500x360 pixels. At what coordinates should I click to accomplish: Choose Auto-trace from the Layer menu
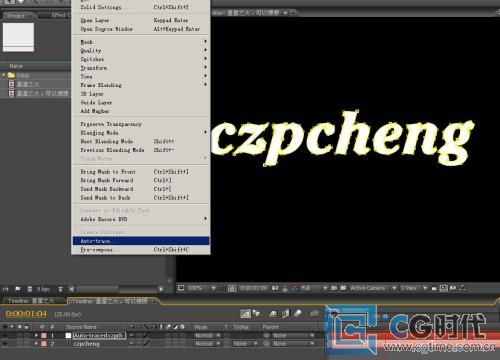click(x=141, y=241)
